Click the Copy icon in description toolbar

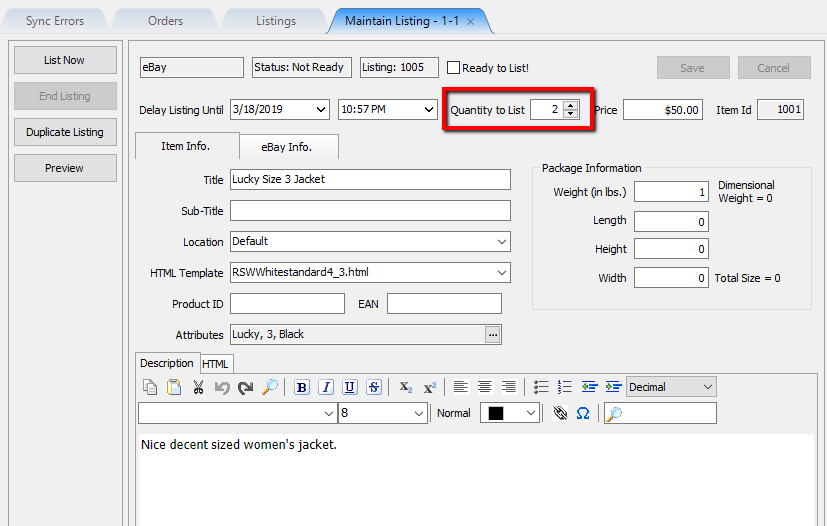[x=150, y=387]
